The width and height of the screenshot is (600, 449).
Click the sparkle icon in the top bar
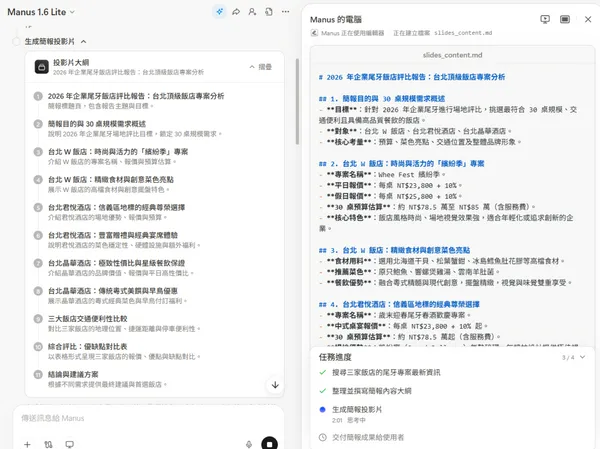pyautogui.click(x=219, y=12)
